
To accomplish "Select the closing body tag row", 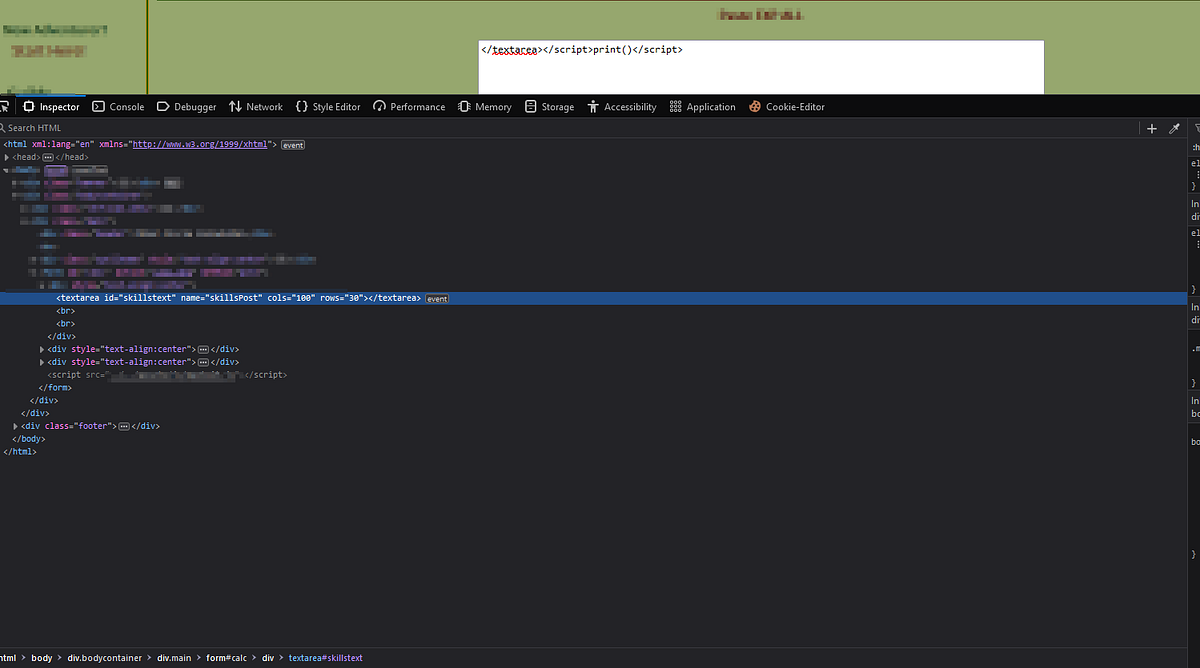I will [29, 439].
